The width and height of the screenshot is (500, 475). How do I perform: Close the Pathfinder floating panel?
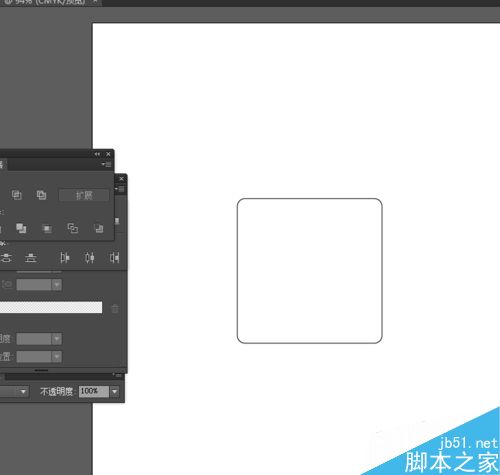108,154
